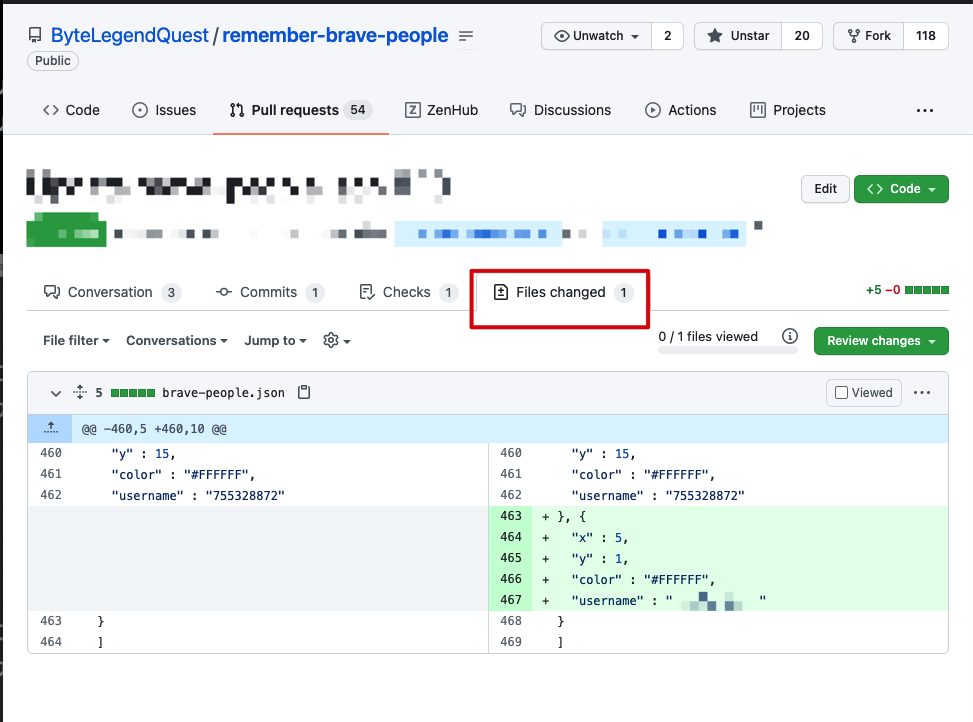Click the hunk header @@ -460,5 +460,10 @@
Image resolution: width=973 pixels, height=722 pixels.
point(154,429)
